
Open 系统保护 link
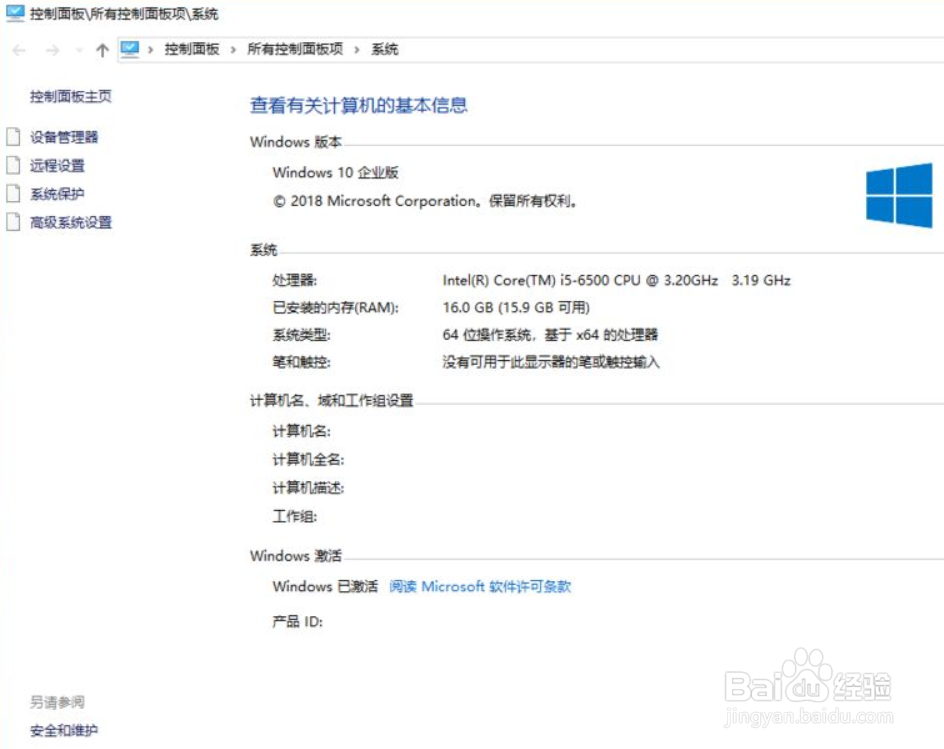[57, 194]
